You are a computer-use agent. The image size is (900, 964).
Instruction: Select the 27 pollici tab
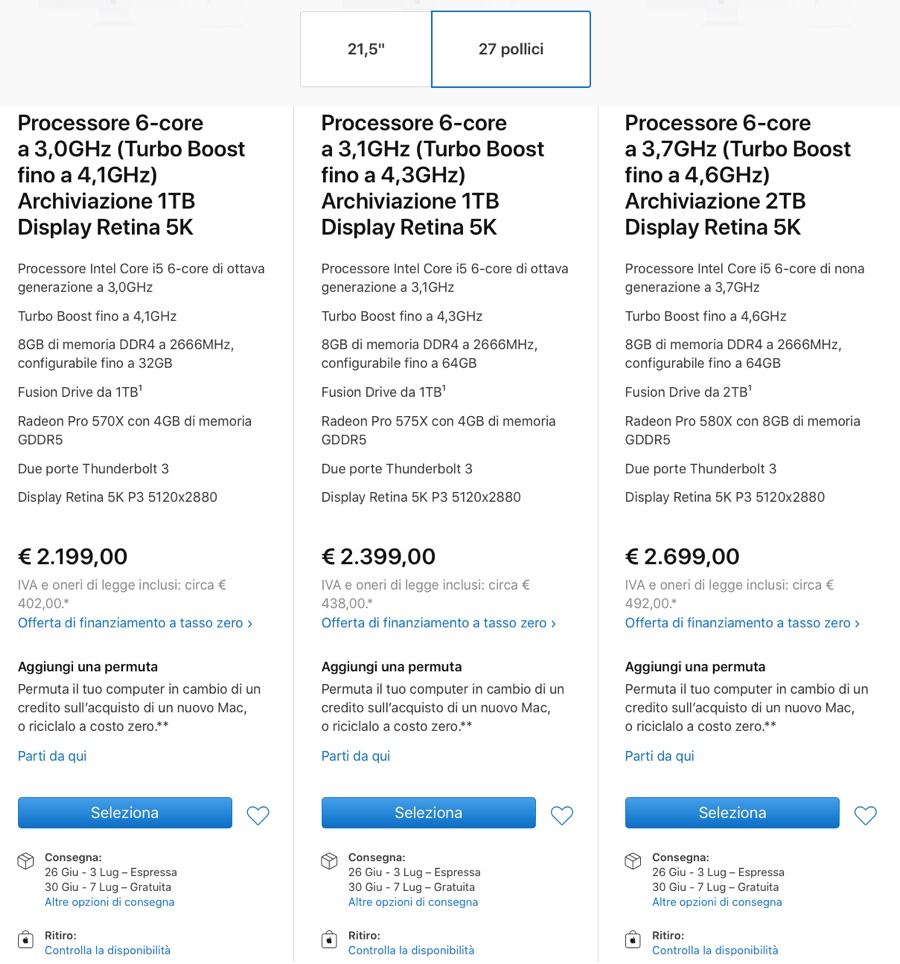[510, 48]
